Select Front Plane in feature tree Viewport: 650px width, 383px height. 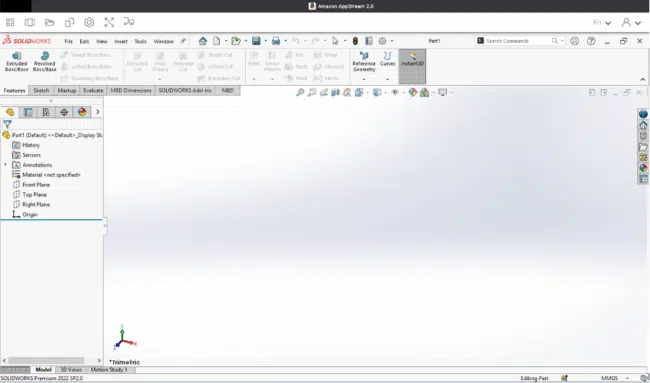(x=36, y=184)
